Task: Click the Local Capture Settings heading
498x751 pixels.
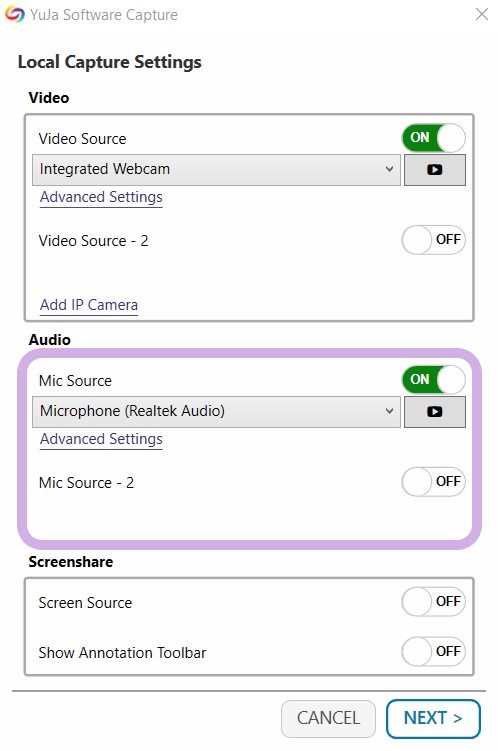Action: (110, 62)
